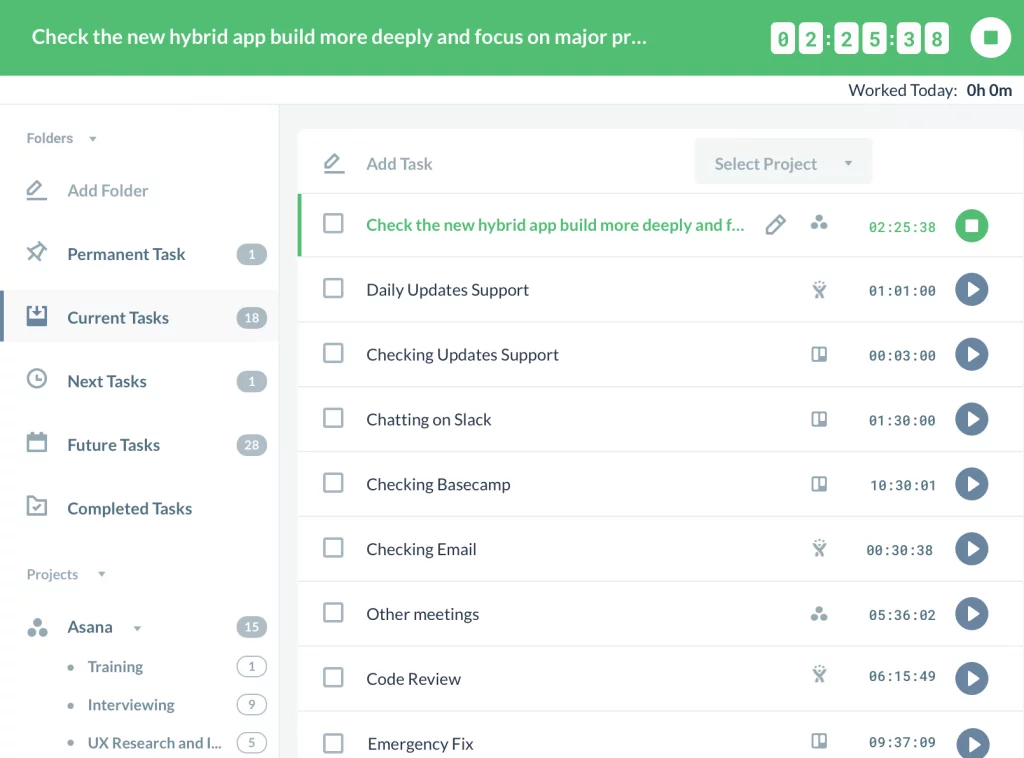
Task: Open the Permanent Task folder
Action: [x=126, y=254]
